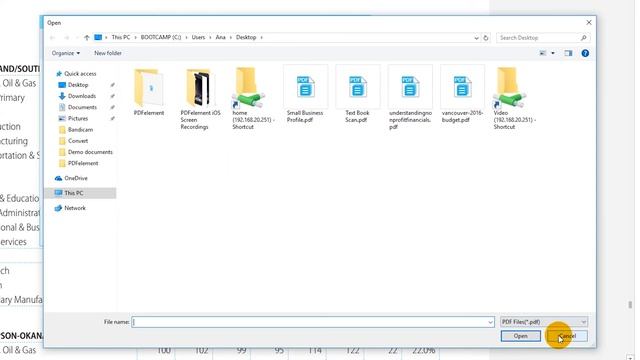The image size is (640, 360).
Task: Click the Forward navigation arrow
Action: pos(67,38)
